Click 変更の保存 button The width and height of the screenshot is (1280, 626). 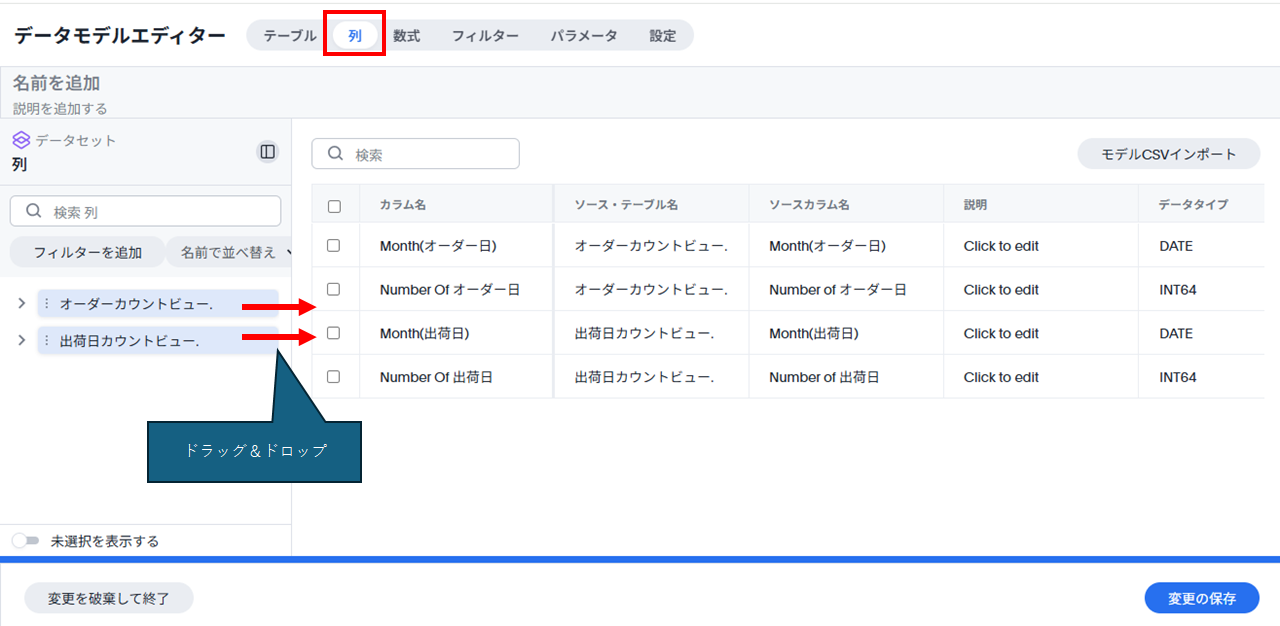tap(1202, 598)
